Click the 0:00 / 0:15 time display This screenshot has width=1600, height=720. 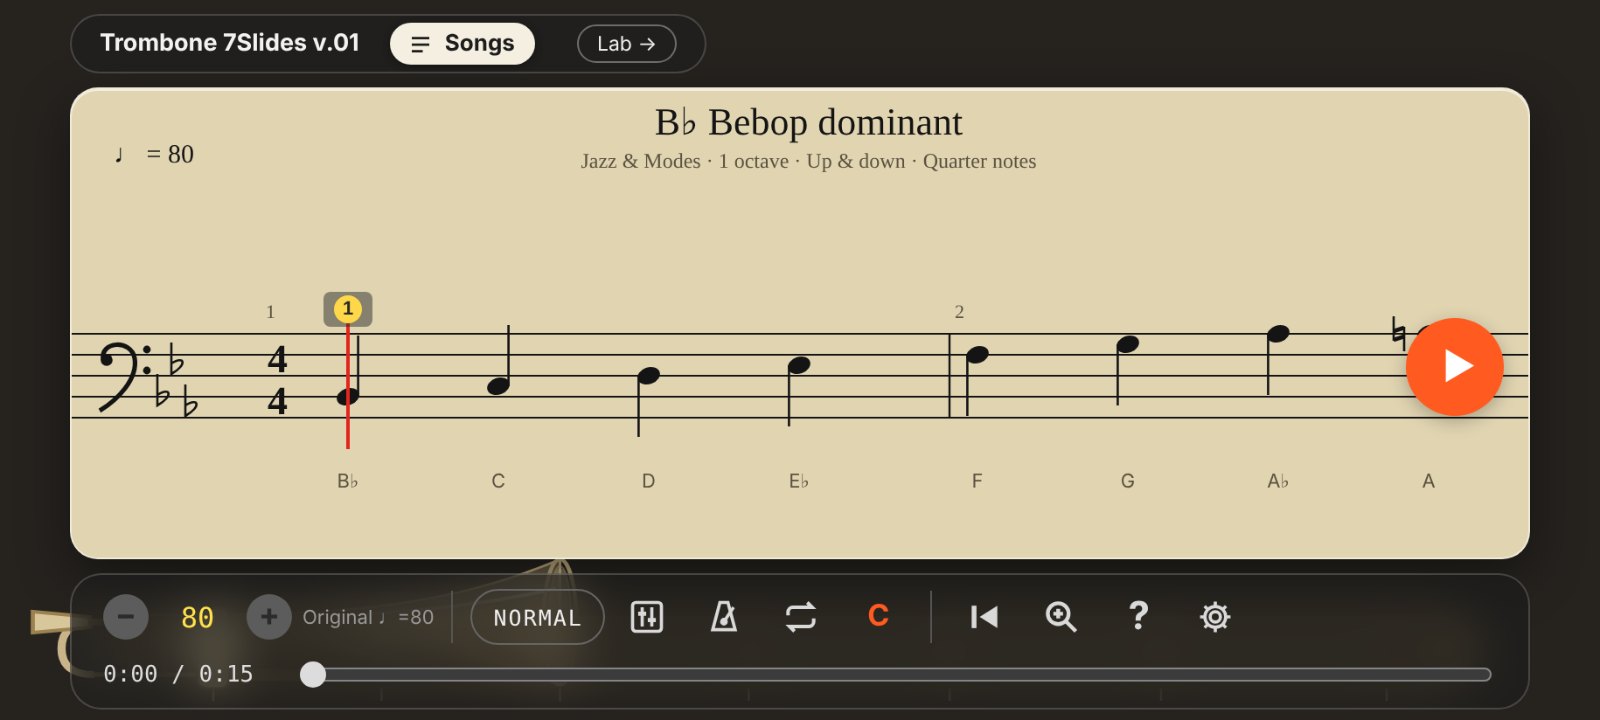point(178,674)
